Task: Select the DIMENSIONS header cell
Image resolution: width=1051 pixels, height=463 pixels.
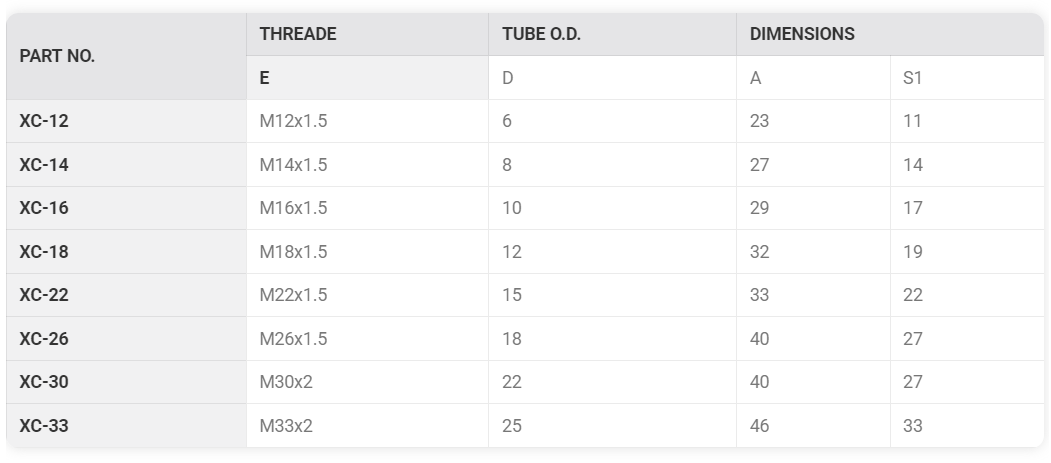Action: tap(802, 34)
